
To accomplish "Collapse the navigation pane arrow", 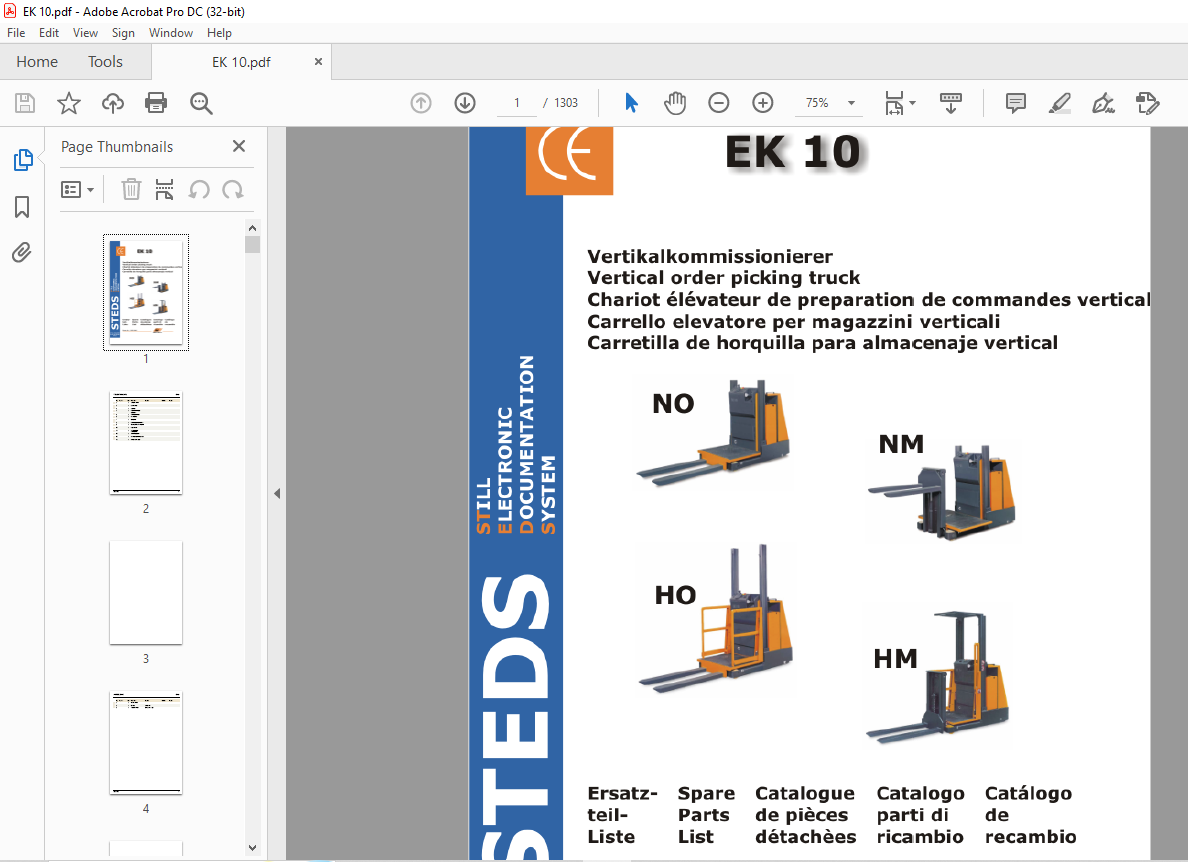I will point(277,493).
